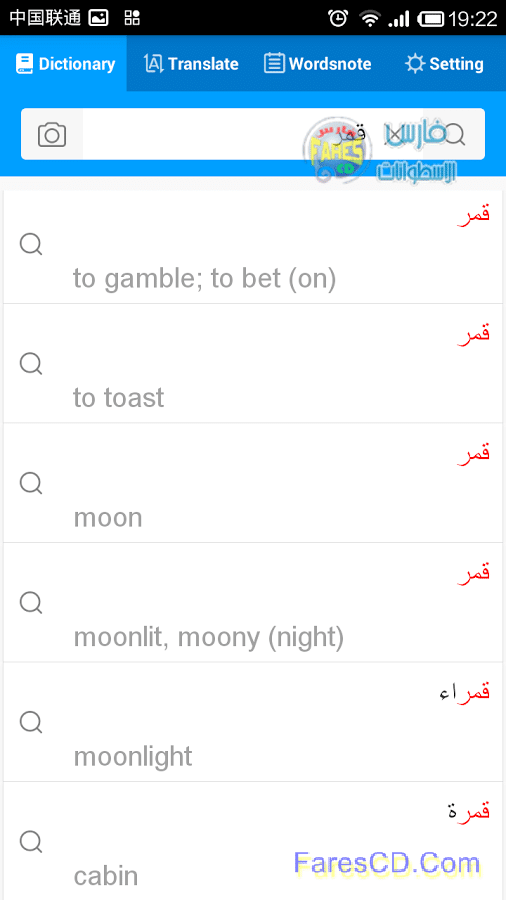The image size is (506, 900).
Task: Tap magnifier beside 'to toast' entry
Action: [x=31, y=364]
